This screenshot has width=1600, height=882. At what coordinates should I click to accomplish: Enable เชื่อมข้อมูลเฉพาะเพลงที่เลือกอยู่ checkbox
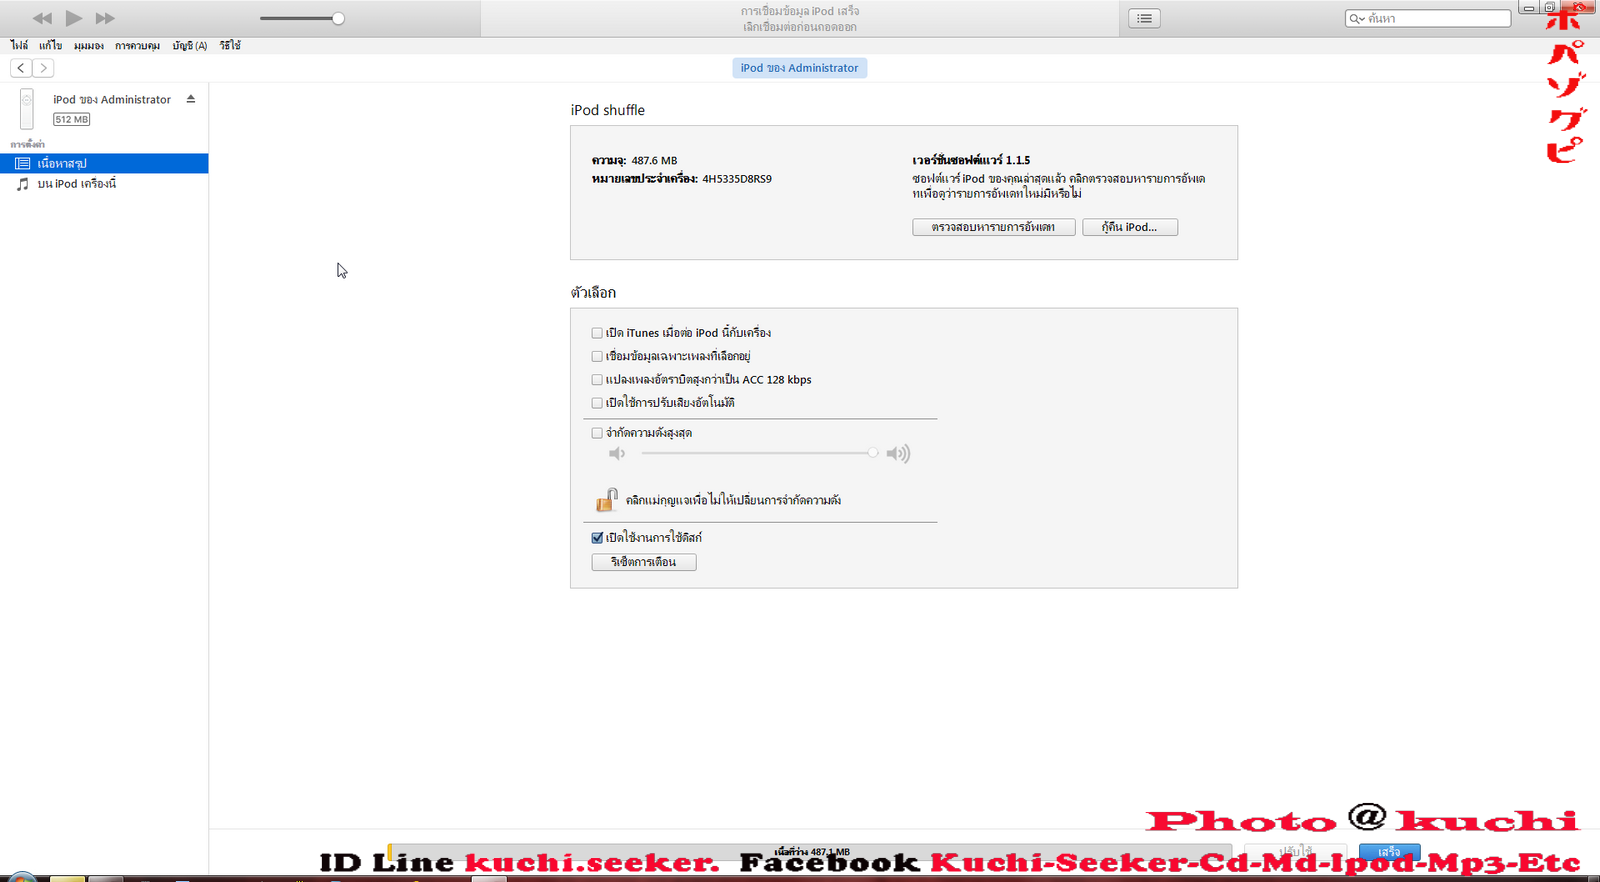[597, 356]
